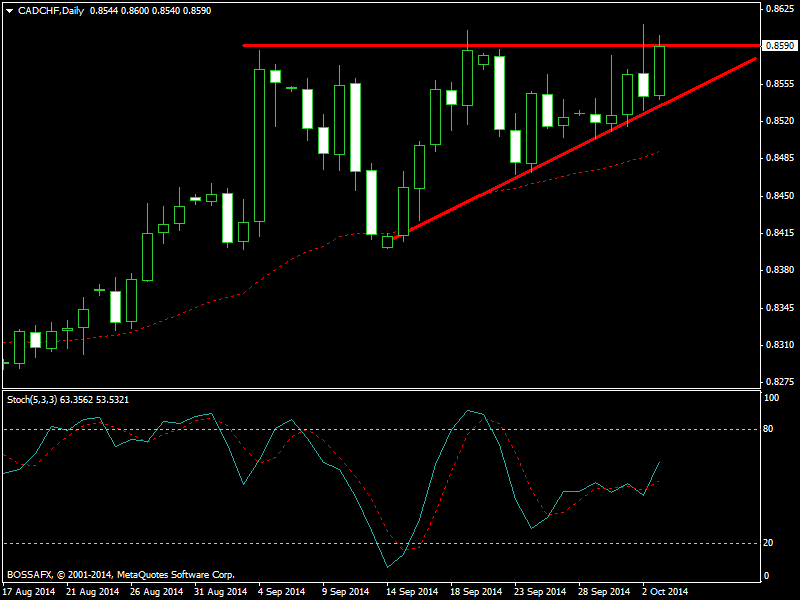The height and width of the screenshot is (600, 800).
Task: Click the 28 Sep 2014 date label
Action: point(604,592)
